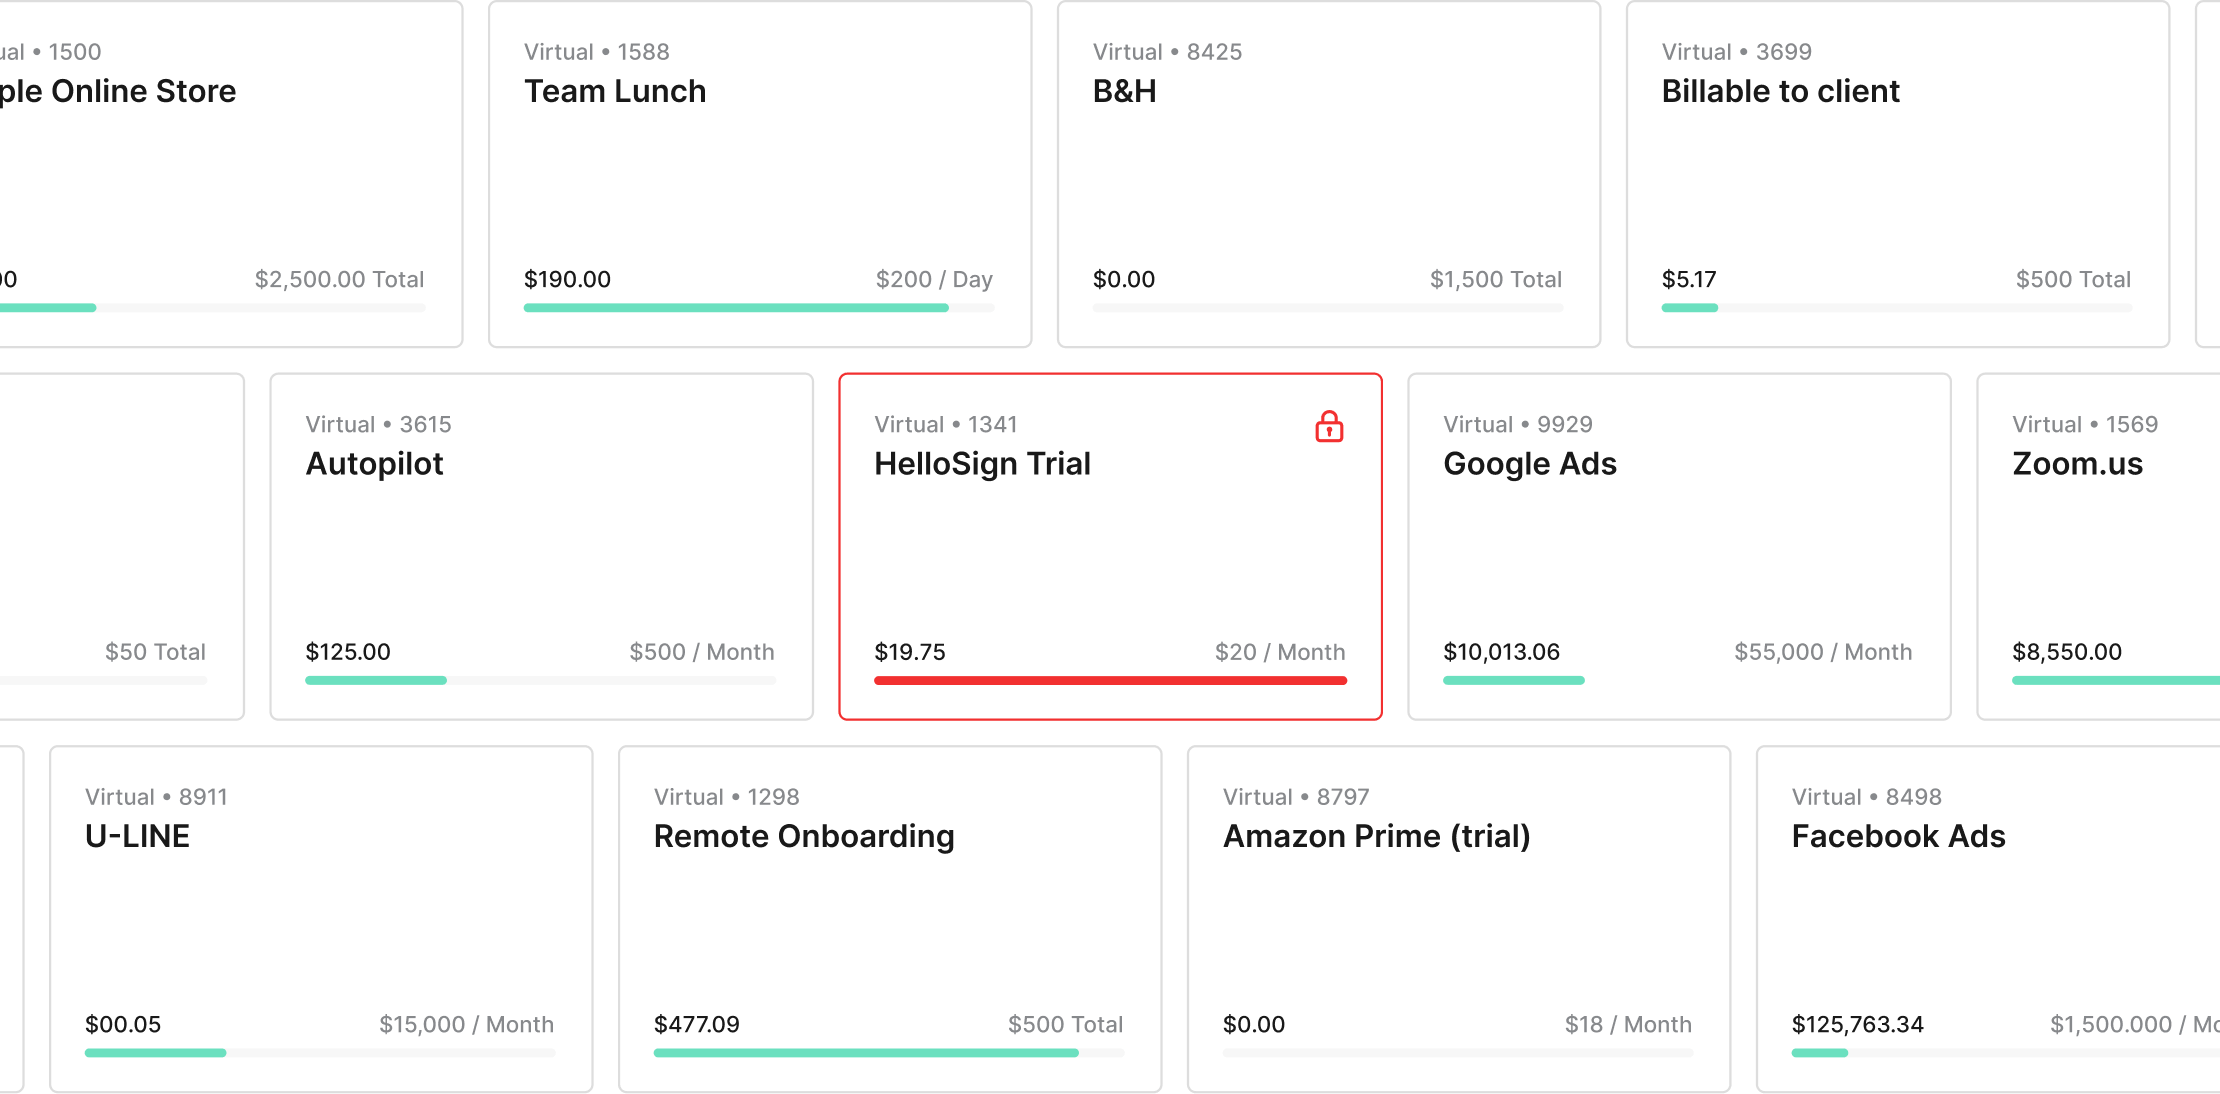Click the $125.00 spent amount on Autopilot
The width and height of the screenshot is (2220, 1094).
pos(348,652)
